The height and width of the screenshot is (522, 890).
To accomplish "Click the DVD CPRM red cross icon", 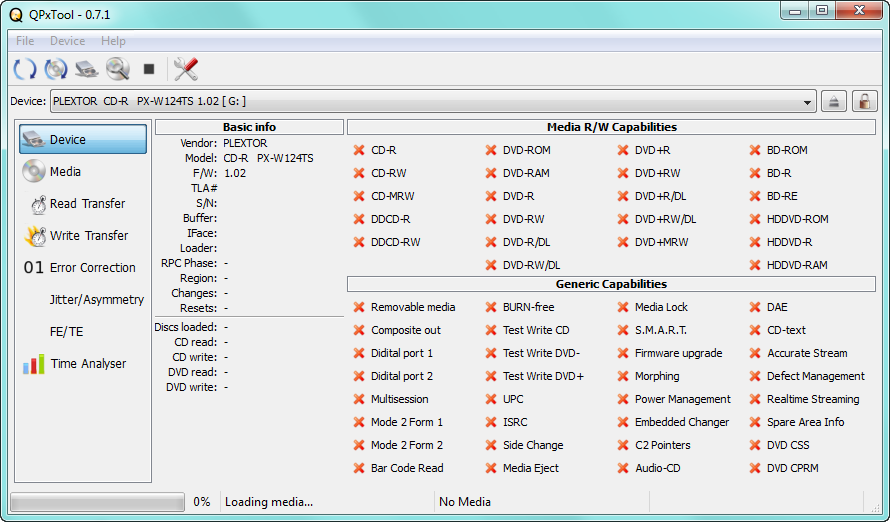I will 755,468.
